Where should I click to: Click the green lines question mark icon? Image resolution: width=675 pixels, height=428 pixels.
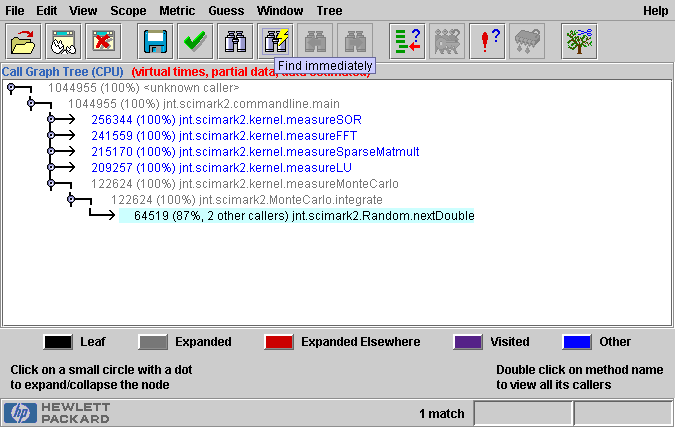407,41
